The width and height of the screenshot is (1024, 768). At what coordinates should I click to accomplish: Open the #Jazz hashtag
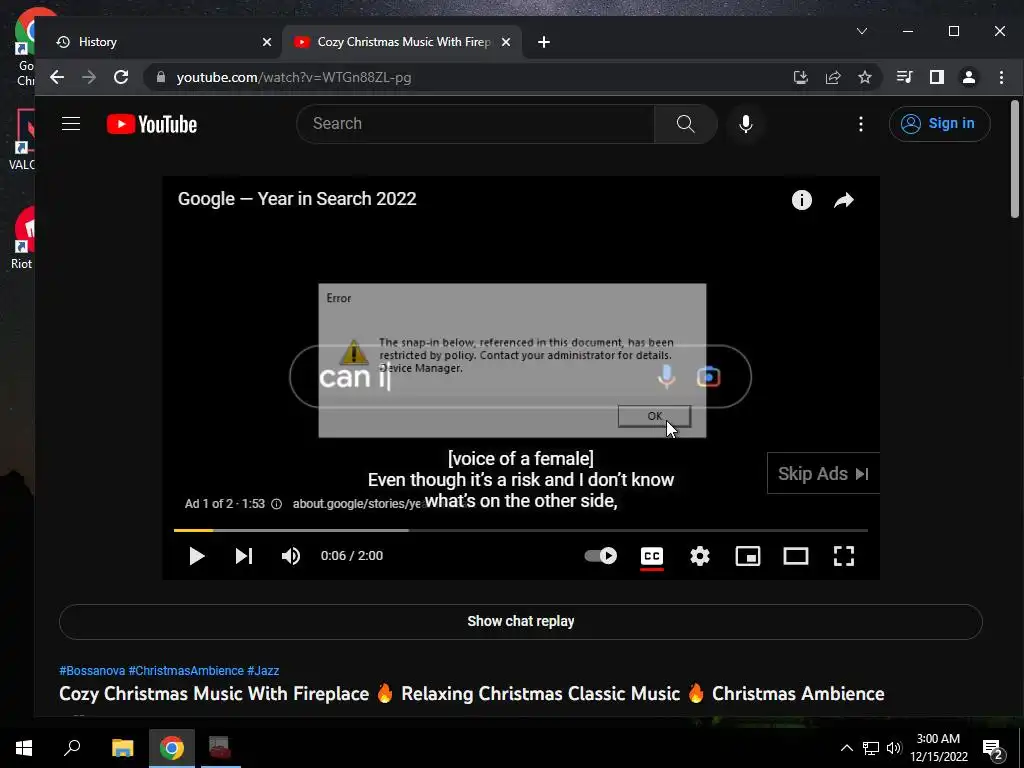tap(263, 671)
